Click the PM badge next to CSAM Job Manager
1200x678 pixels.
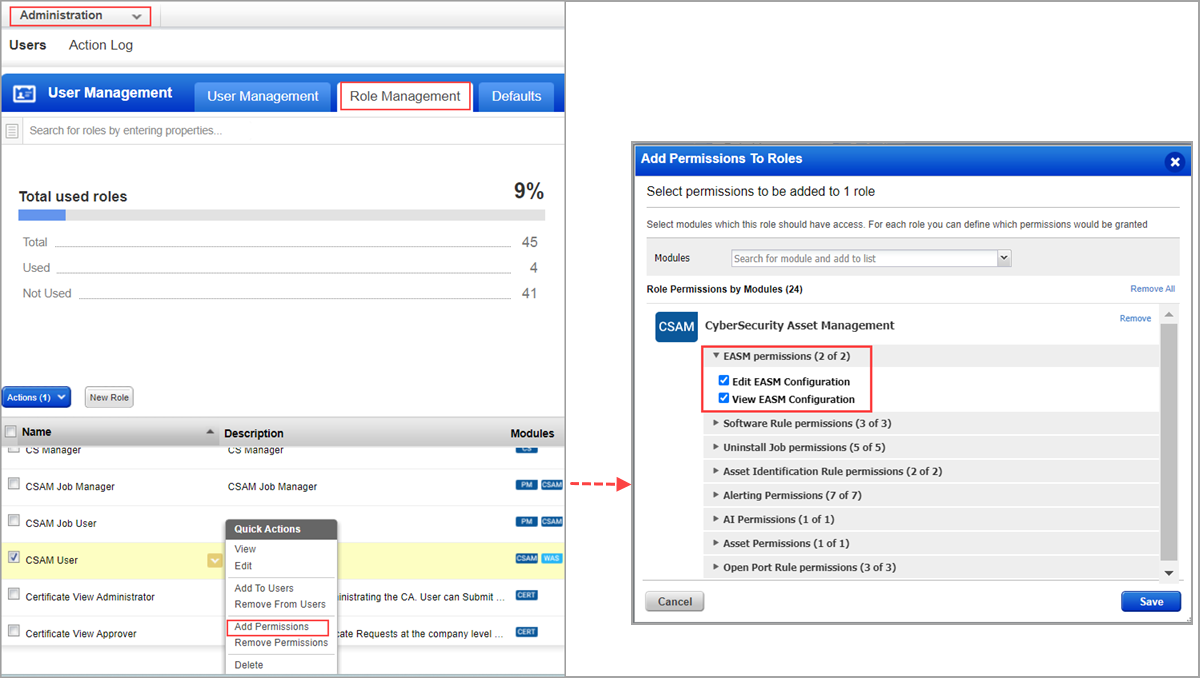tap(524, 485)
